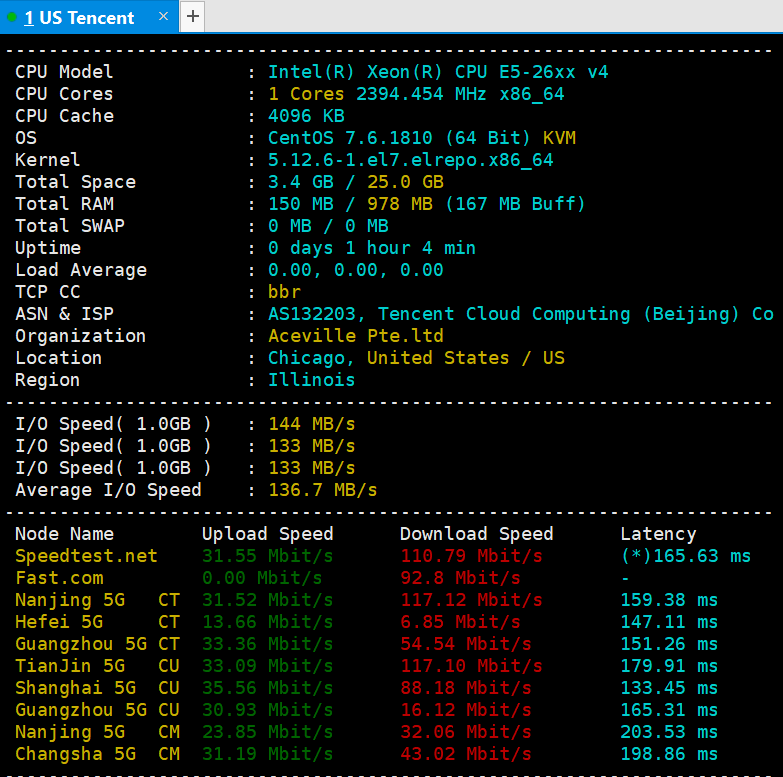Image resolution: width=783 pixels, height=777 pixels.
Task: Click Guangzhou 5G CU node name
Action: (x=97, y=710)
